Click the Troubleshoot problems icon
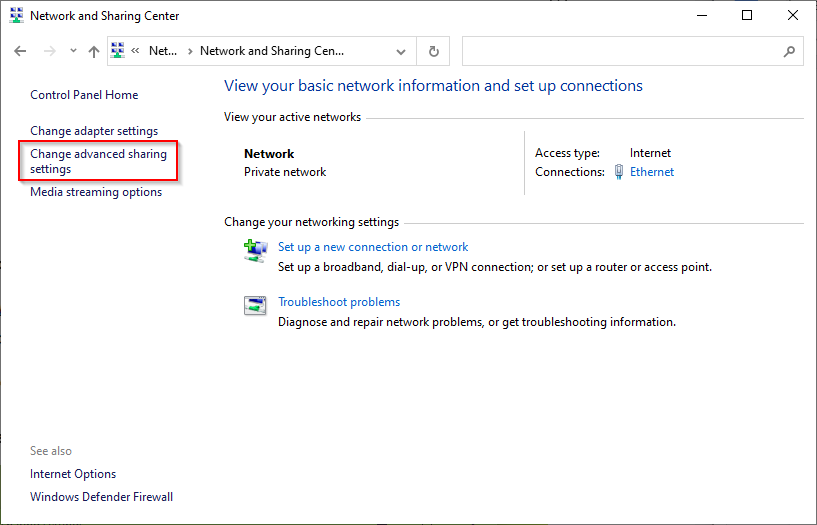This screenshot has width=817, height=525. coord(255,305)
